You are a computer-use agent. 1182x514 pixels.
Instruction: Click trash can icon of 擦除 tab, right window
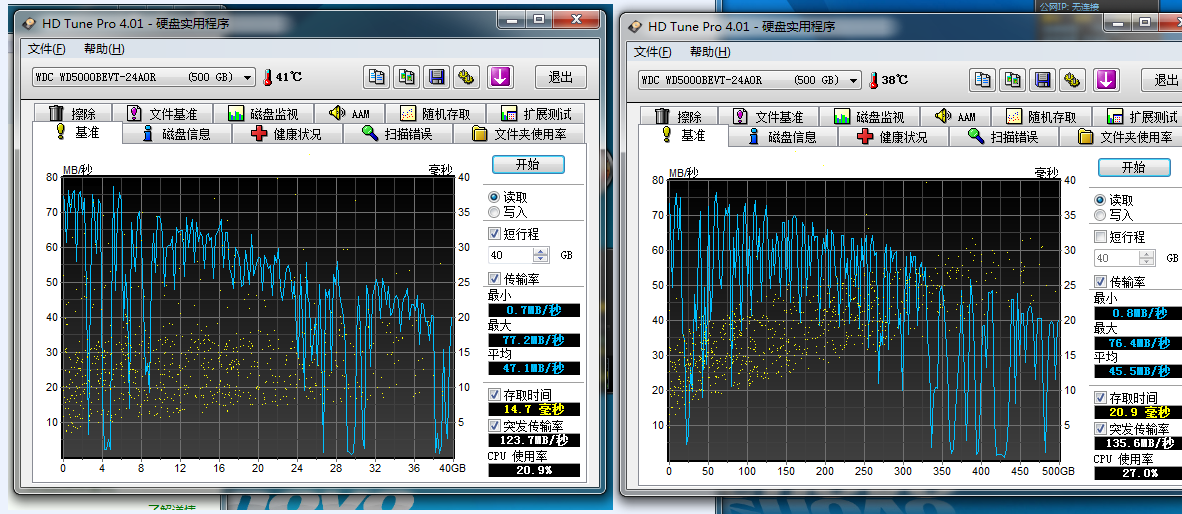pos(662,116)
